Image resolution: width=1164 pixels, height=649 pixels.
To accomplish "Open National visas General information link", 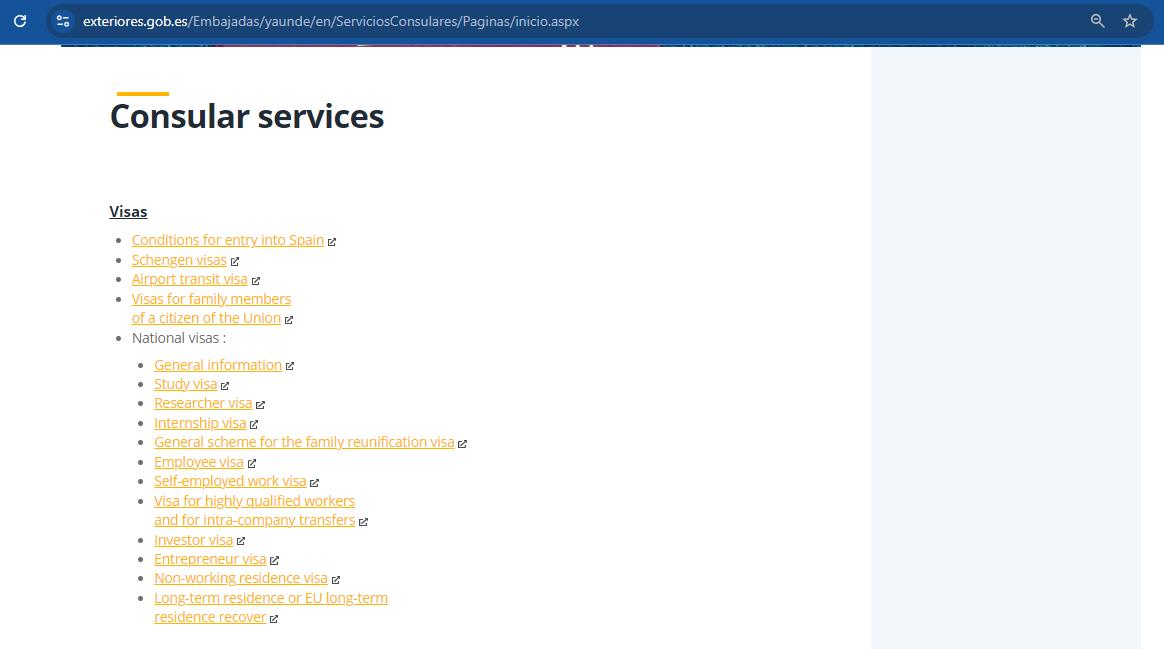I will (x=217, y=365).
